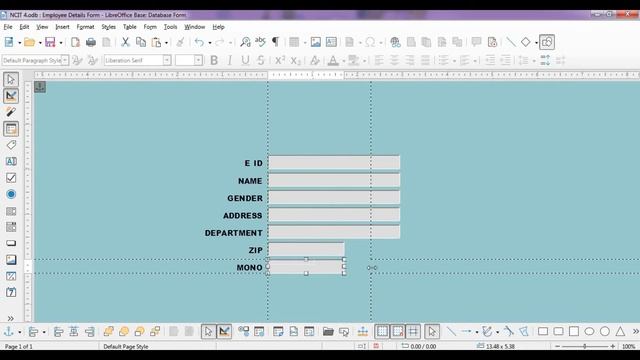
Task: Click the Copy icon
Action: click(x=141, y=42)
